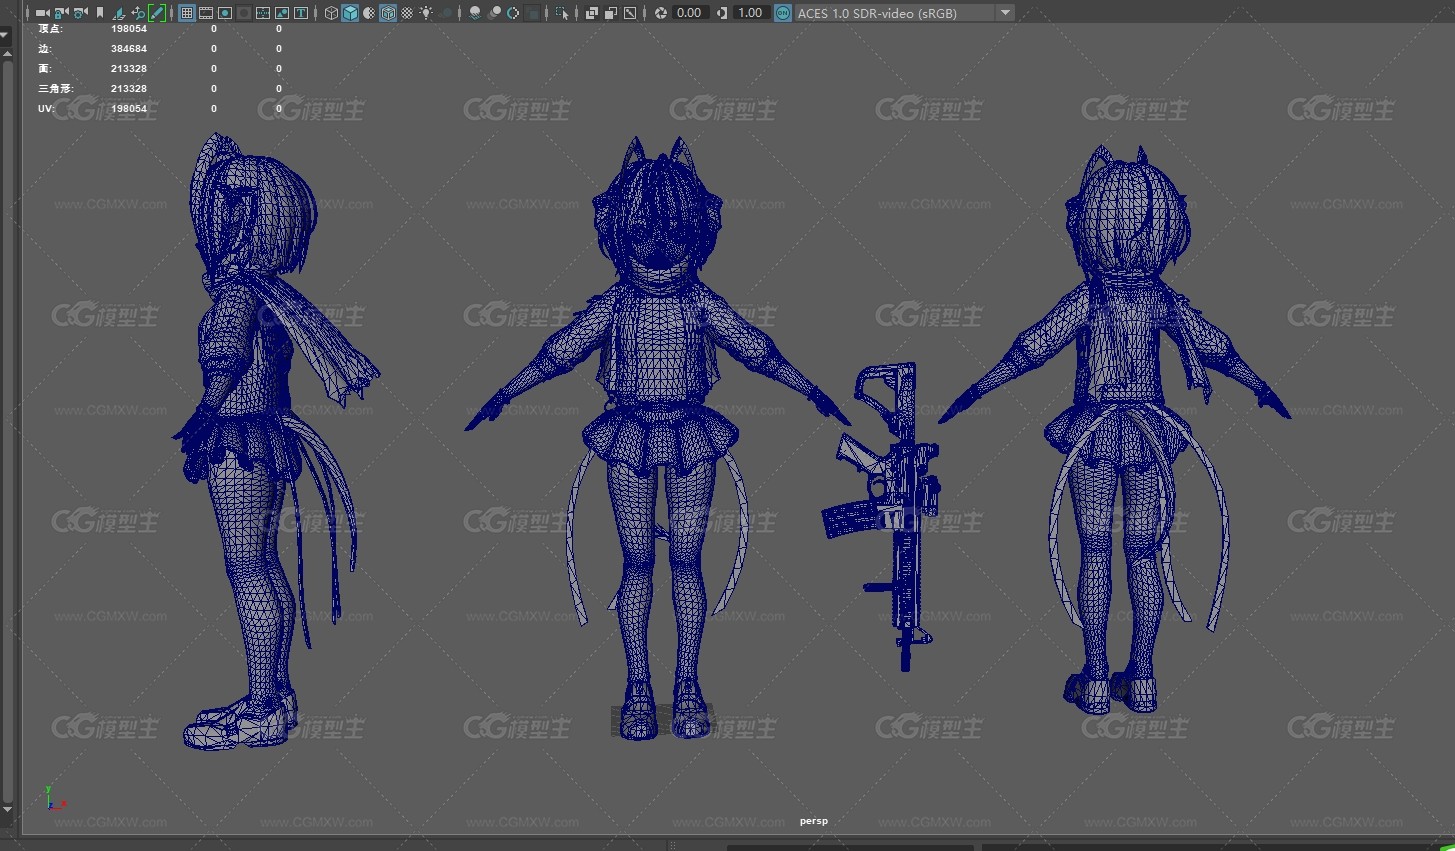Click the persp camera label
Image resolution: width=1455 pixels, height=851 pixels.
click(x=814, y=821)
